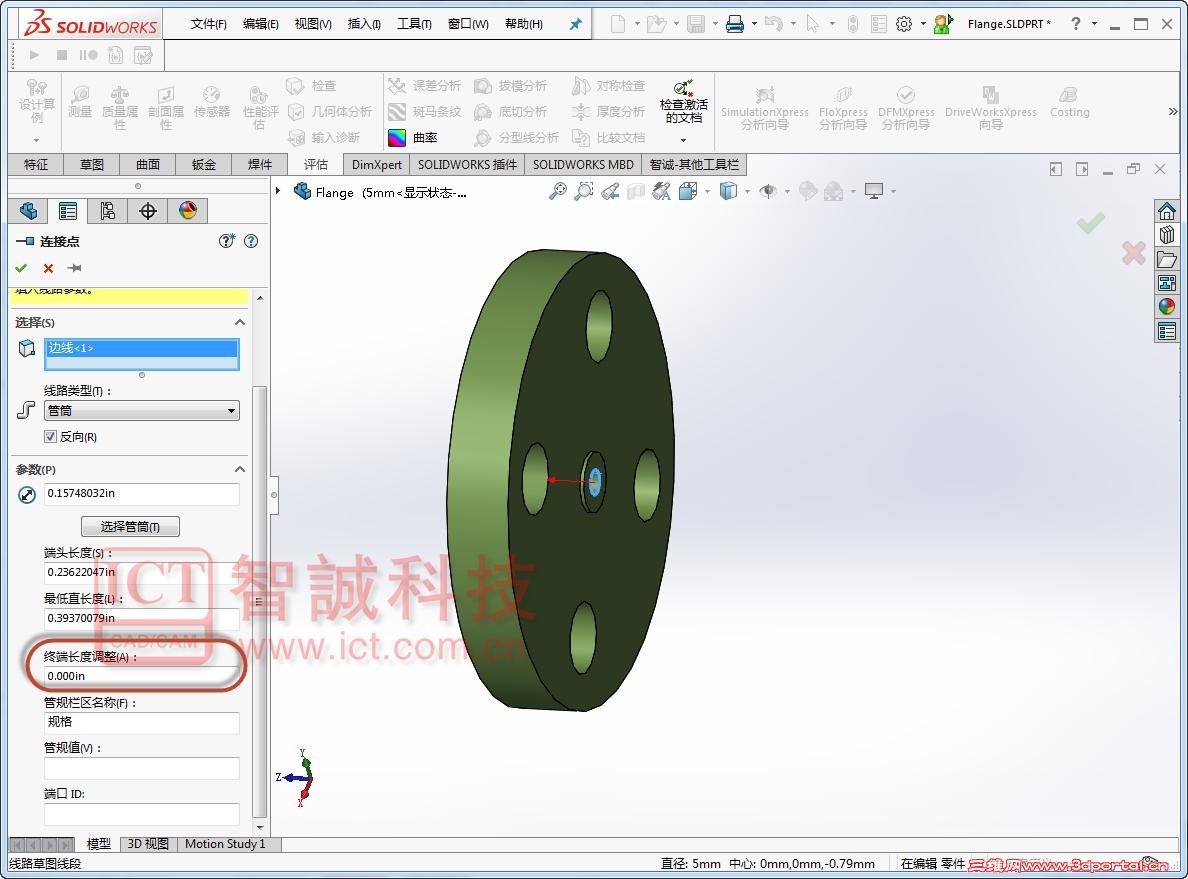The width and height of the screenshot is (1188, 879).
Task: Open the Print dropdown arrow
Action: pos(755,24)
